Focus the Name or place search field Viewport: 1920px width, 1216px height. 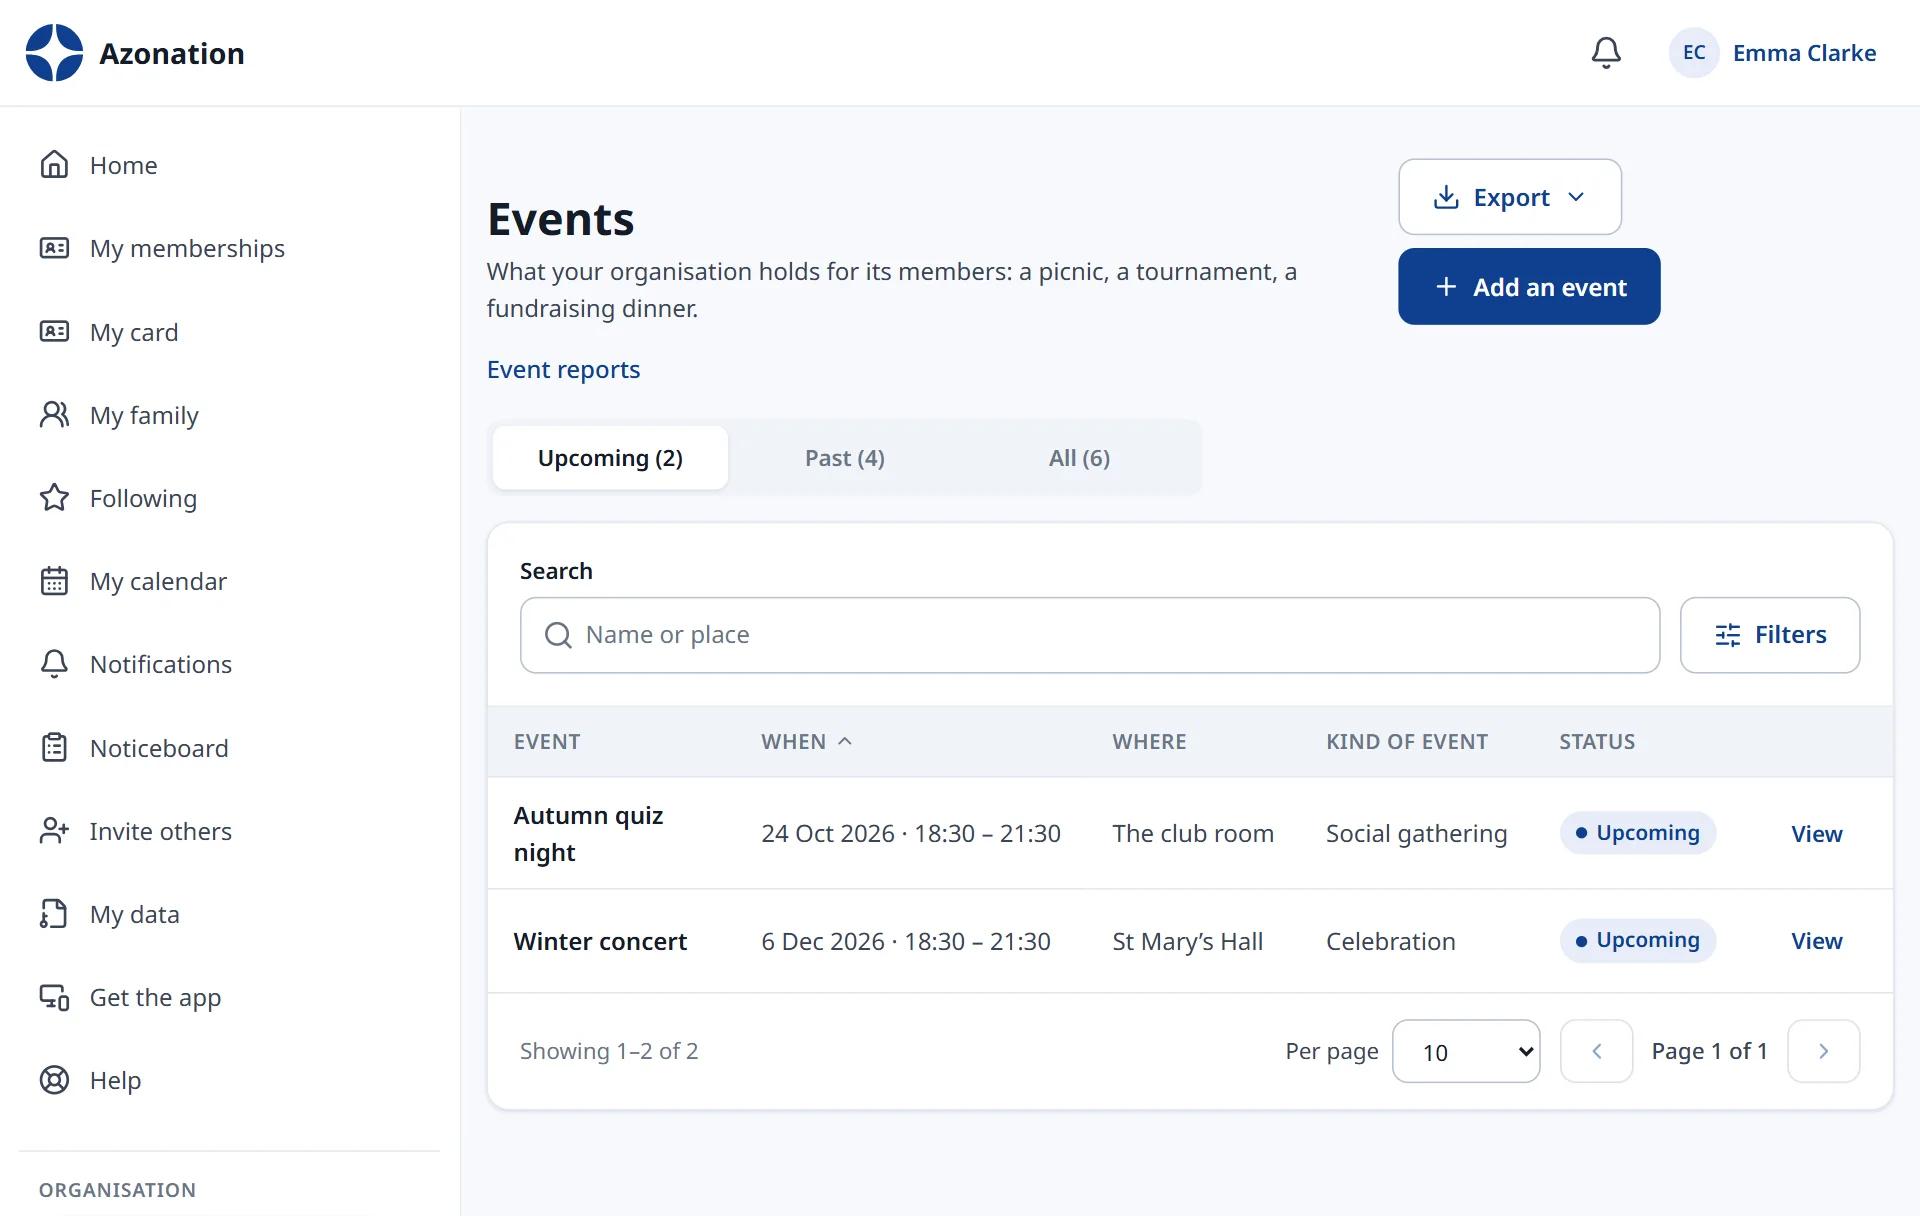click(1090, 635)
